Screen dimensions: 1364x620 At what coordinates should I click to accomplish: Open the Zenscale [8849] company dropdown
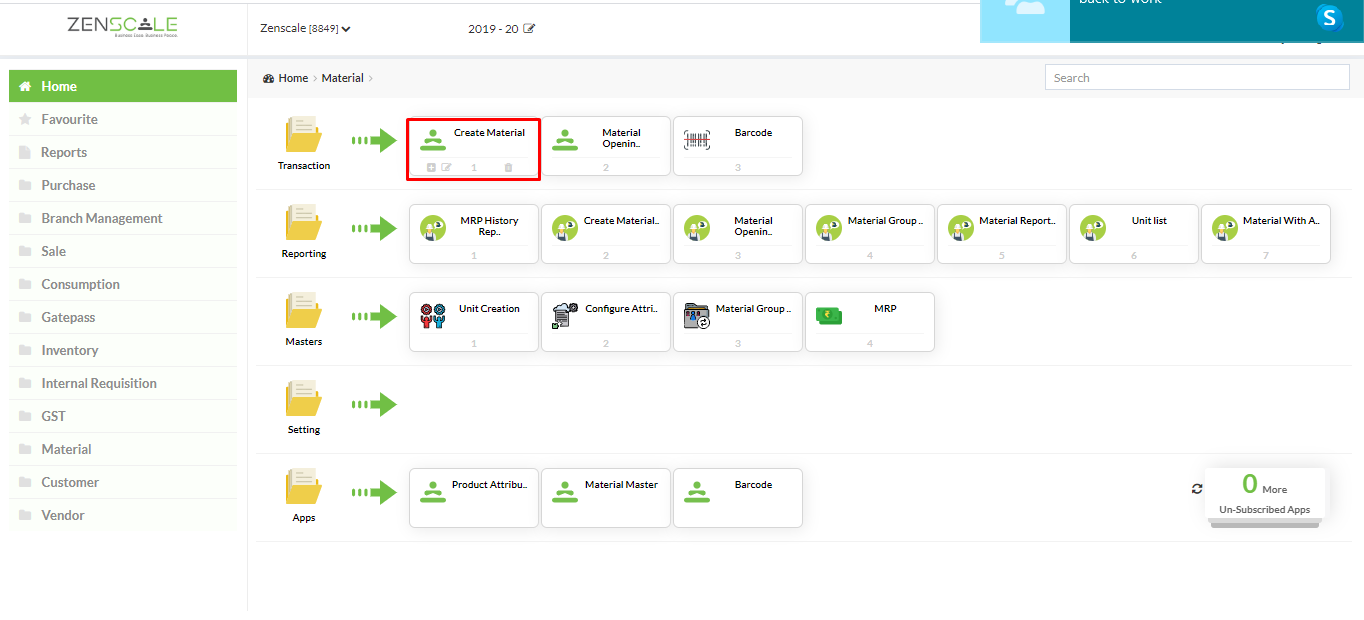pyautogui.click(x=305, y=28)
